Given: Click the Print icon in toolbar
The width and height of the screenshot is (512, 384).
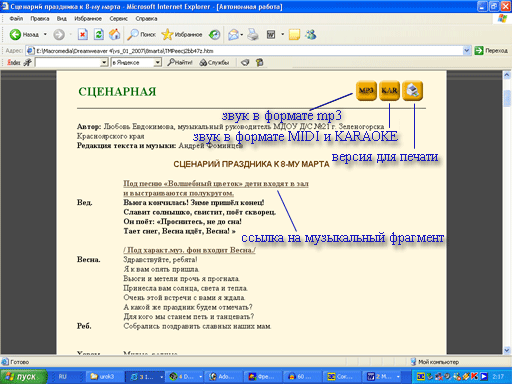Looking at the screenshot, I should (253, 34).
